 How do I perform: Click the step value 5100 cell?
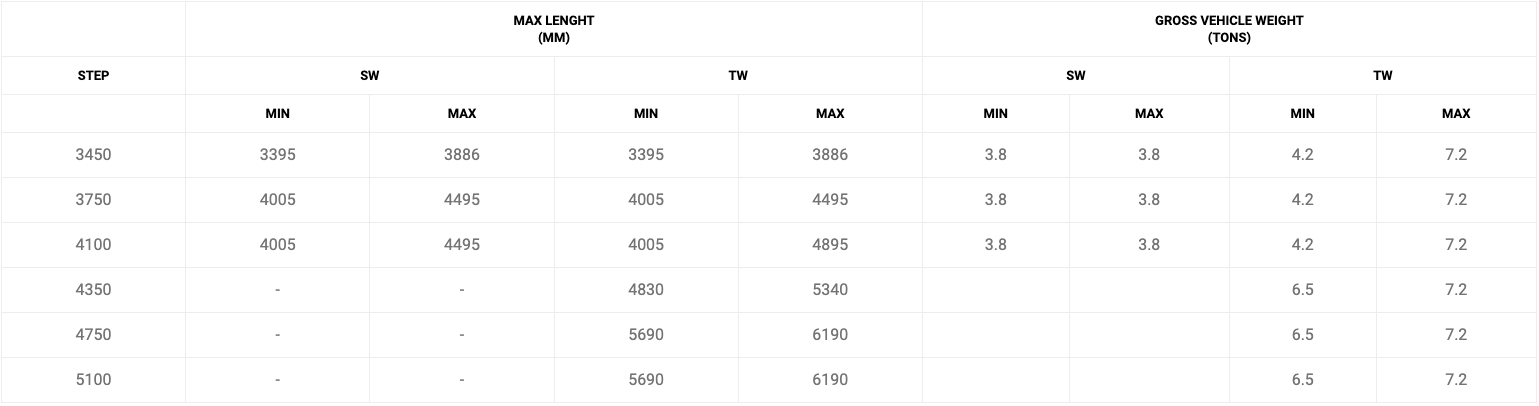93,380
